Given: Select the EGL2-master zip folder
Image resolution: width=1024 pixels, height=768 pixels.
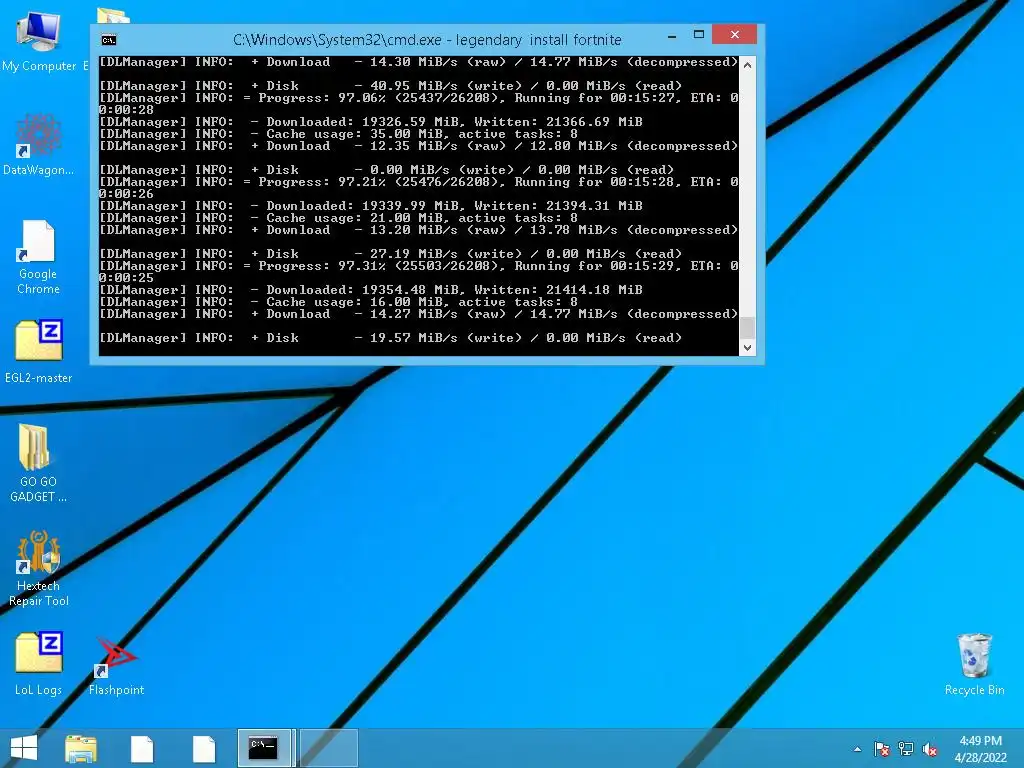Looking at the screenshot, I should 39,351.
